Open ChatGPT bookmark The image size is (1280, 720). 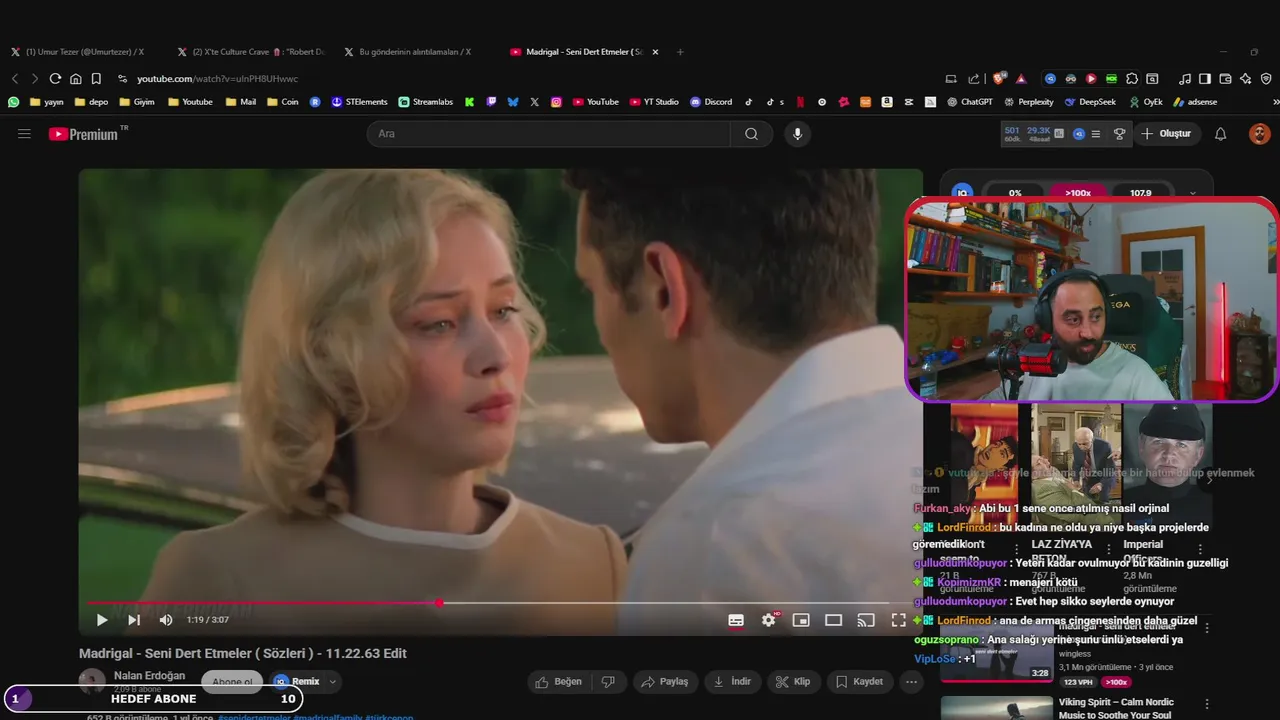(970, 102)
